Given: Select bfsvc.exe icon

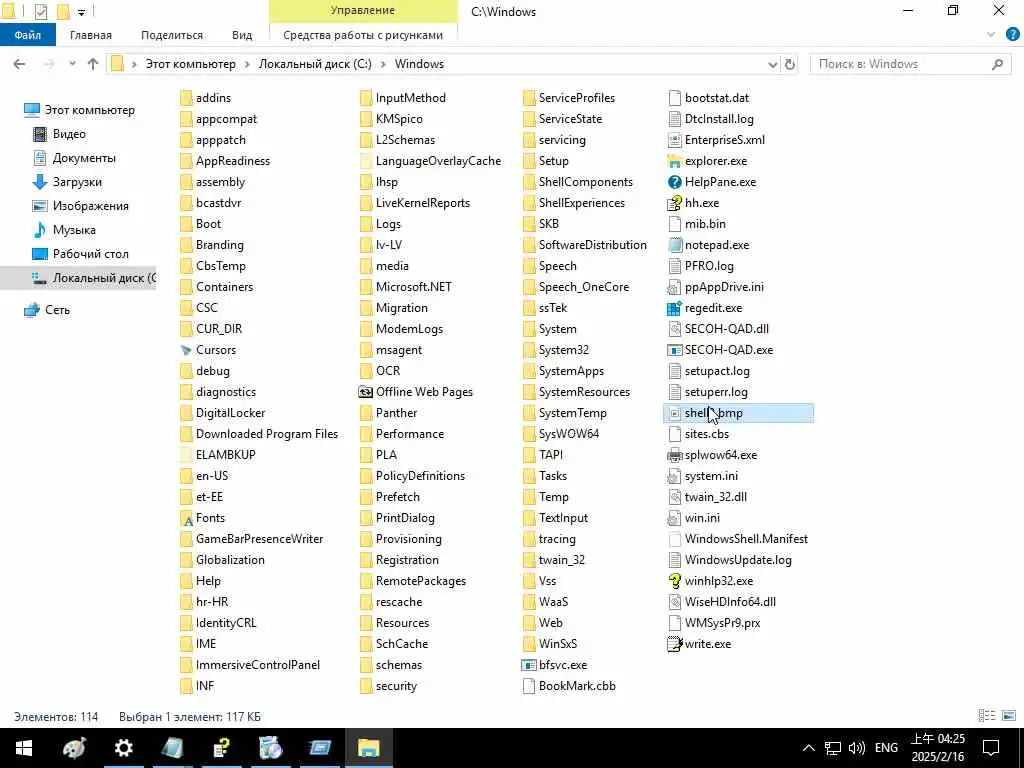Looking at the screenshot, I should [529, 665].
